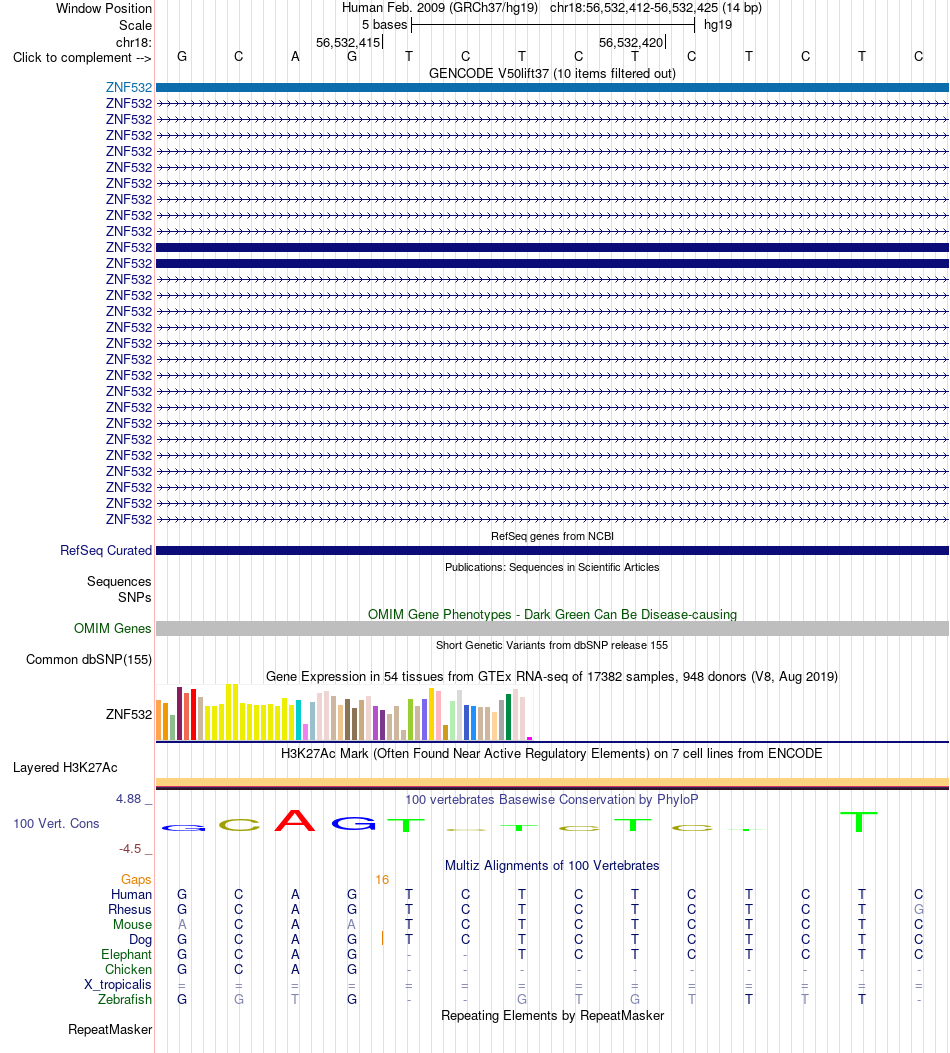Click the 56,532,415 ruler coordinate
950x1053 pixels.
(x=348, y=42)
